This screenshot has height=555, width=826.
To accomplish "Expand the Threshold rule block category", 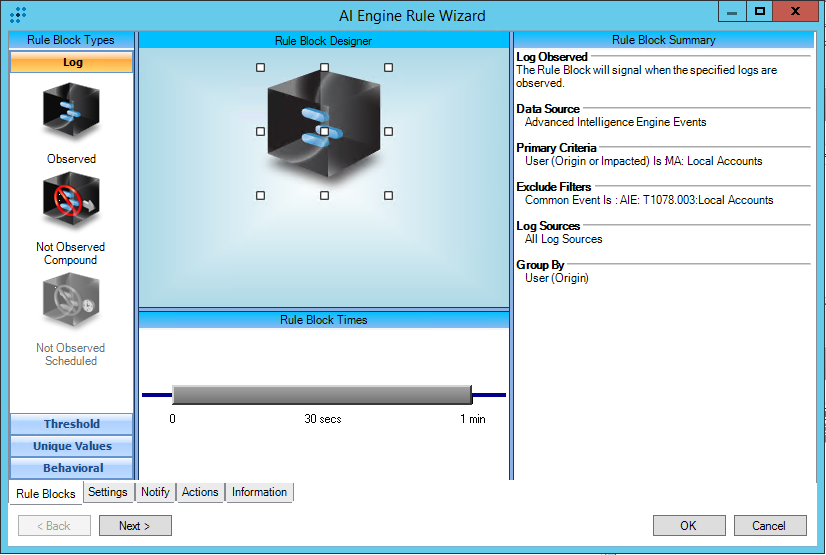I will point(71,424).
